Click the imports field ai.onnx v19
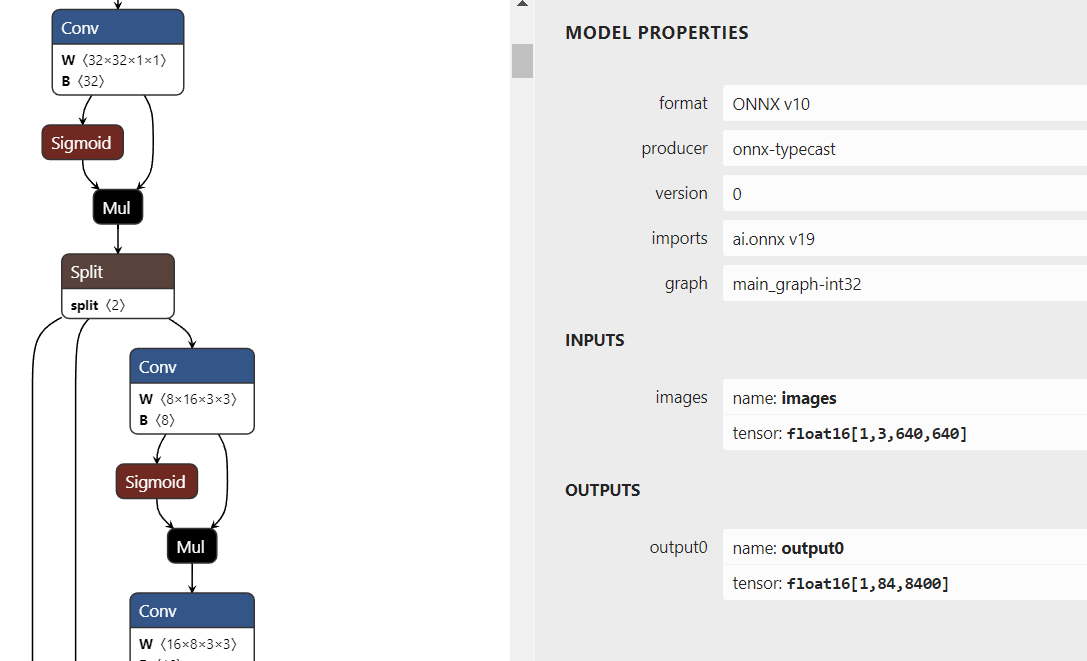Image resolution: width=1087 pixels, height=661 pixels. 904,239
